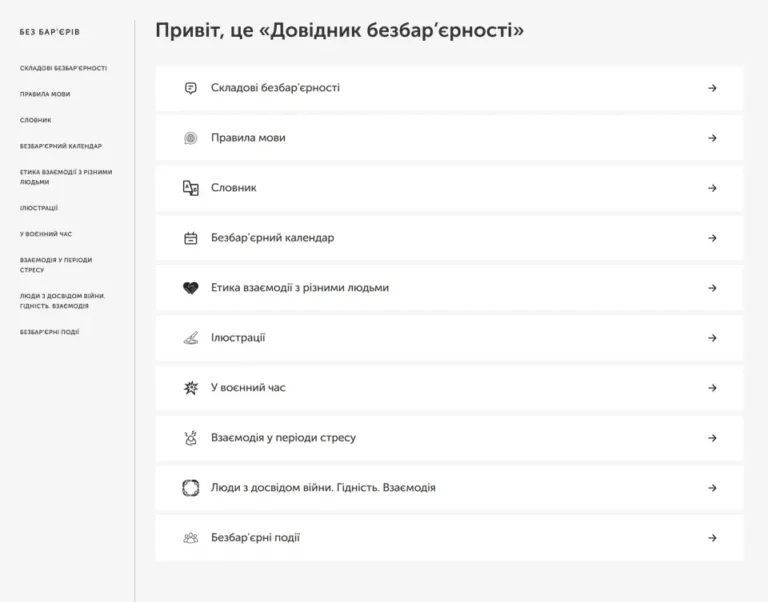Click the arrow on the Ілюстрації row
Viewport: 768px width, 602px height.
(712, 338)
